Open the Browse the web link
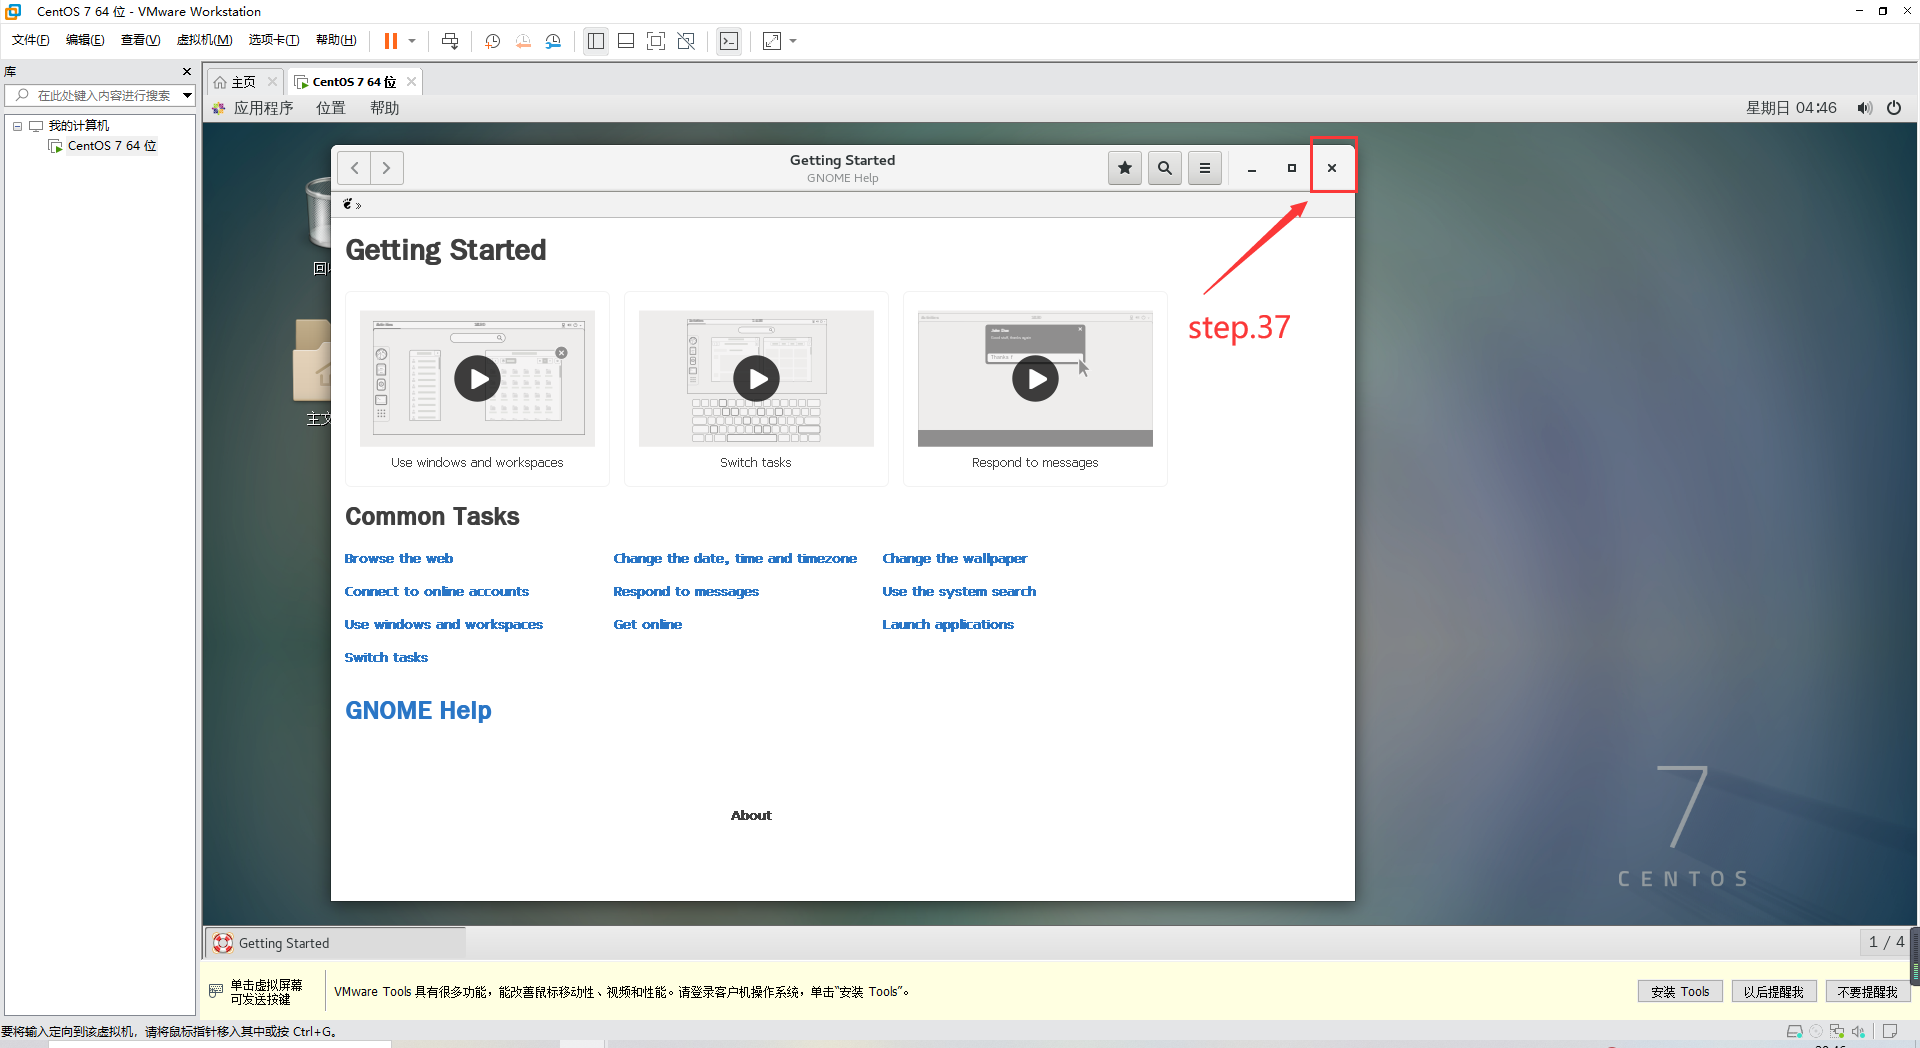The height and width of the screenshot is (1048, 1920). point(399,558)
